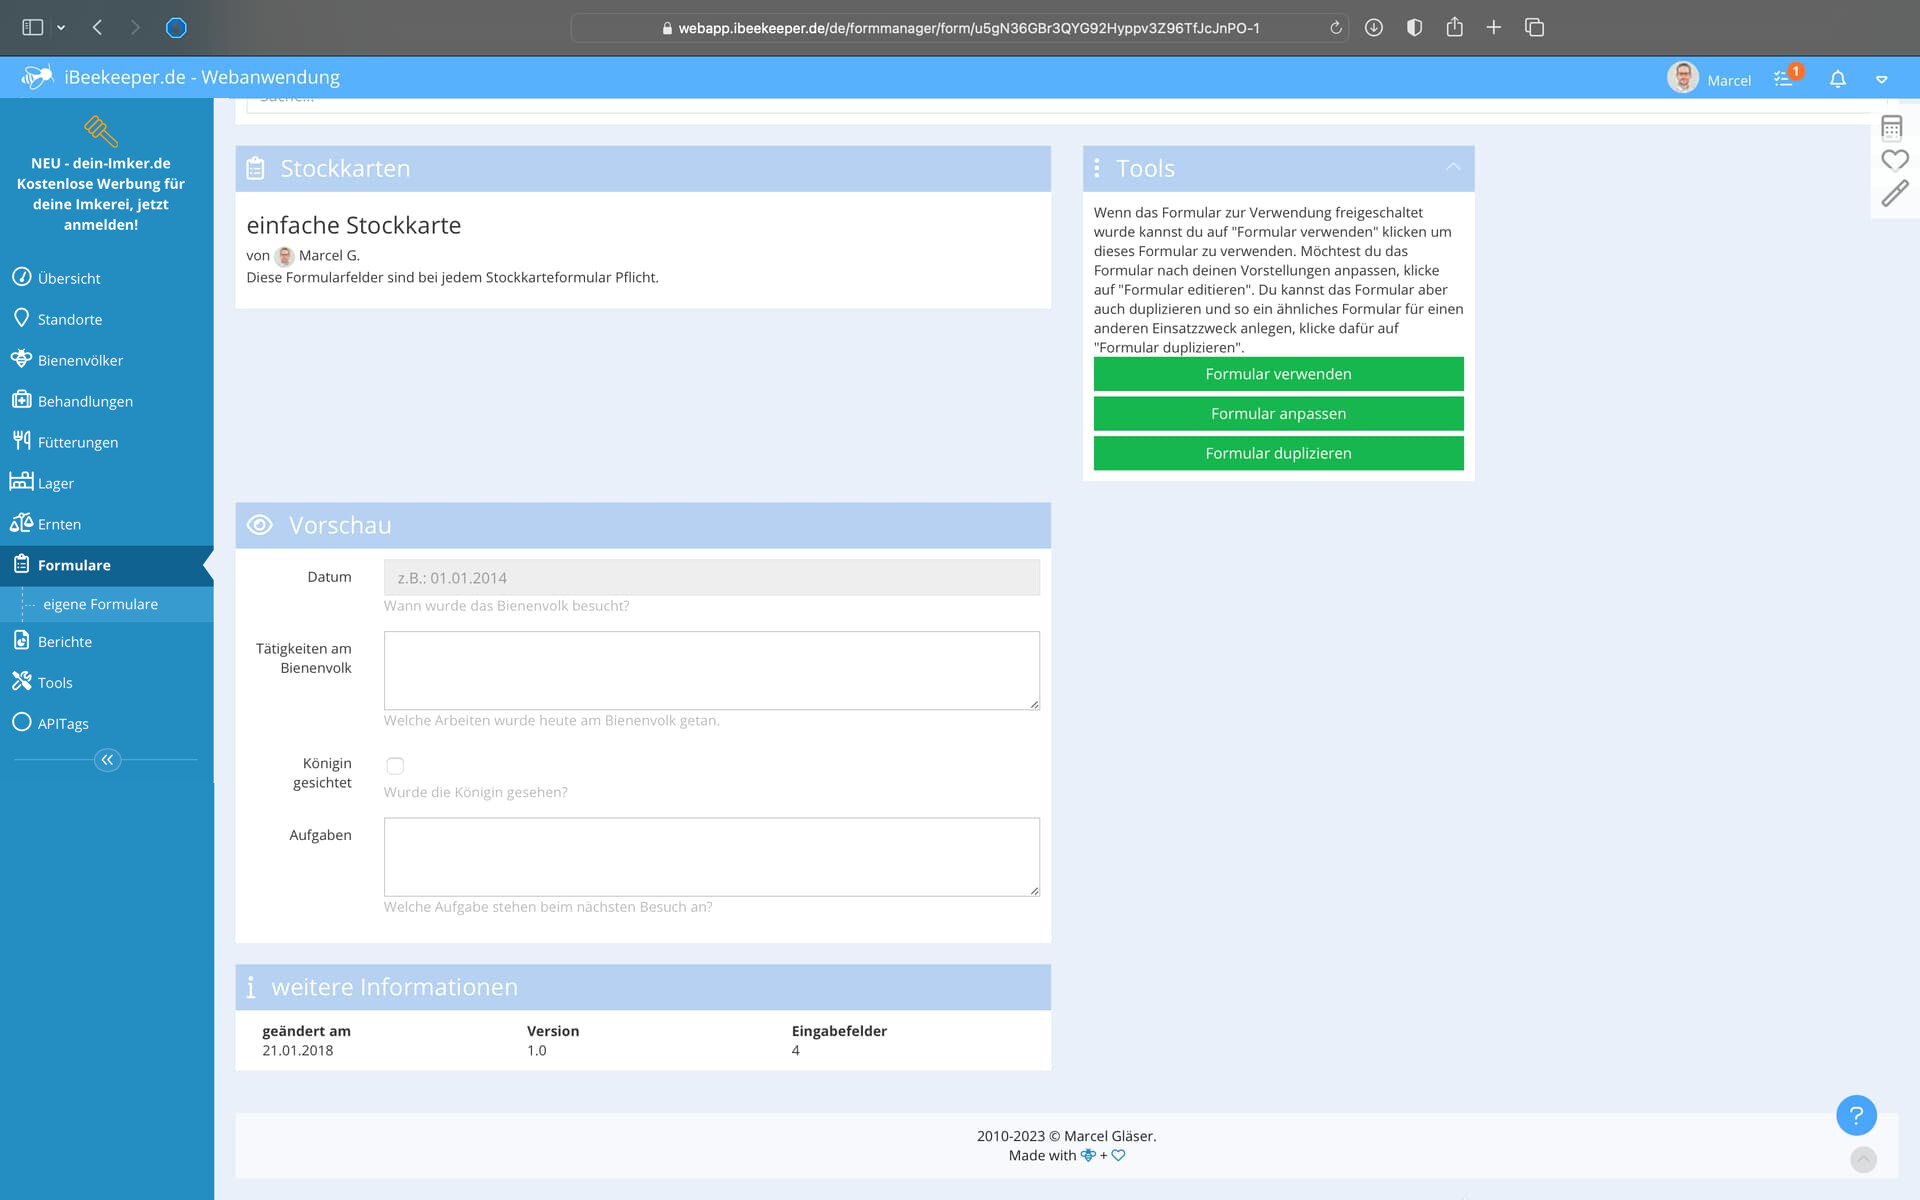Click the Tätigkeiten am Bienenvolk textarea
Screen dimensions: 1920x1200
[711, 671]
